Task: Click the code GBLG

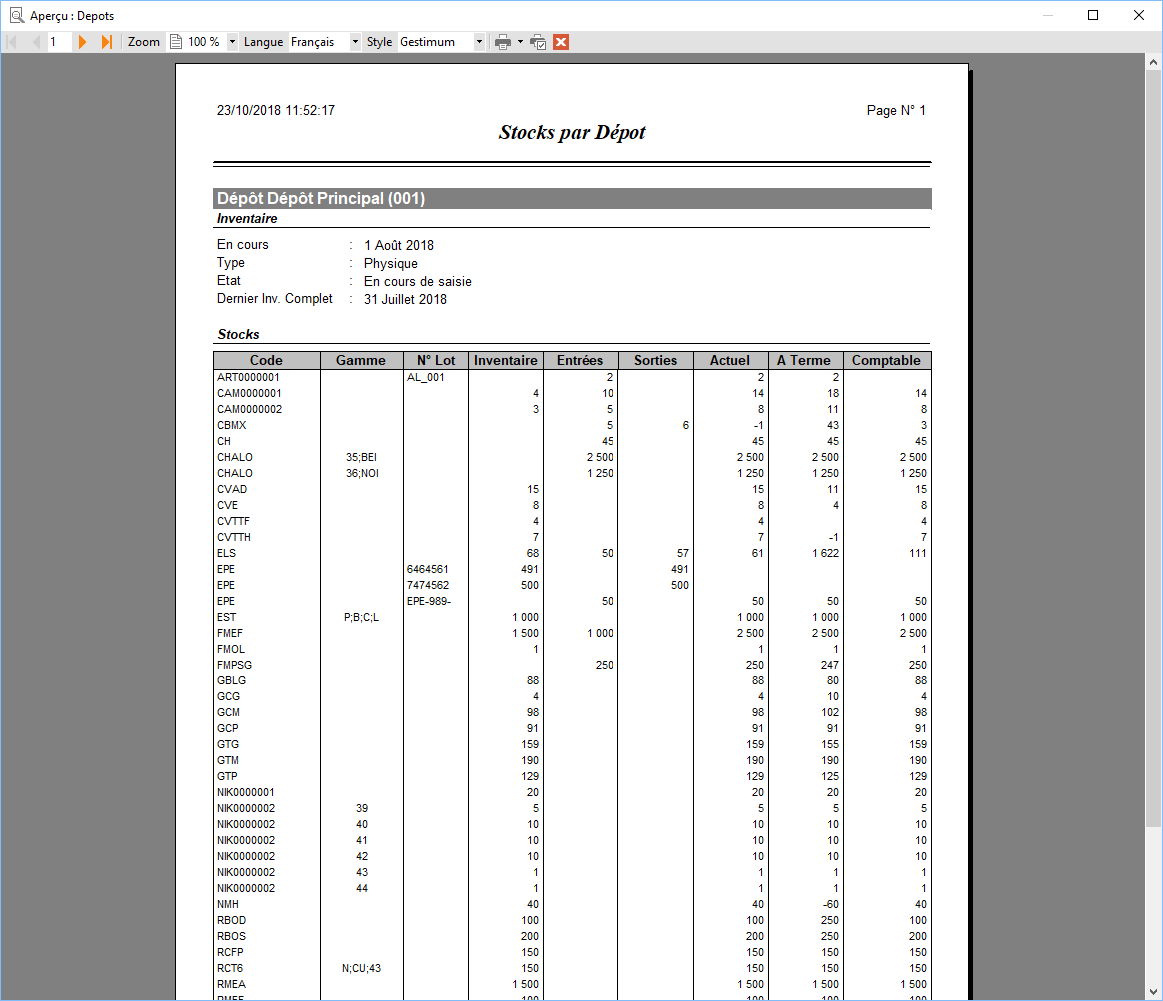Action: point(231,680)
